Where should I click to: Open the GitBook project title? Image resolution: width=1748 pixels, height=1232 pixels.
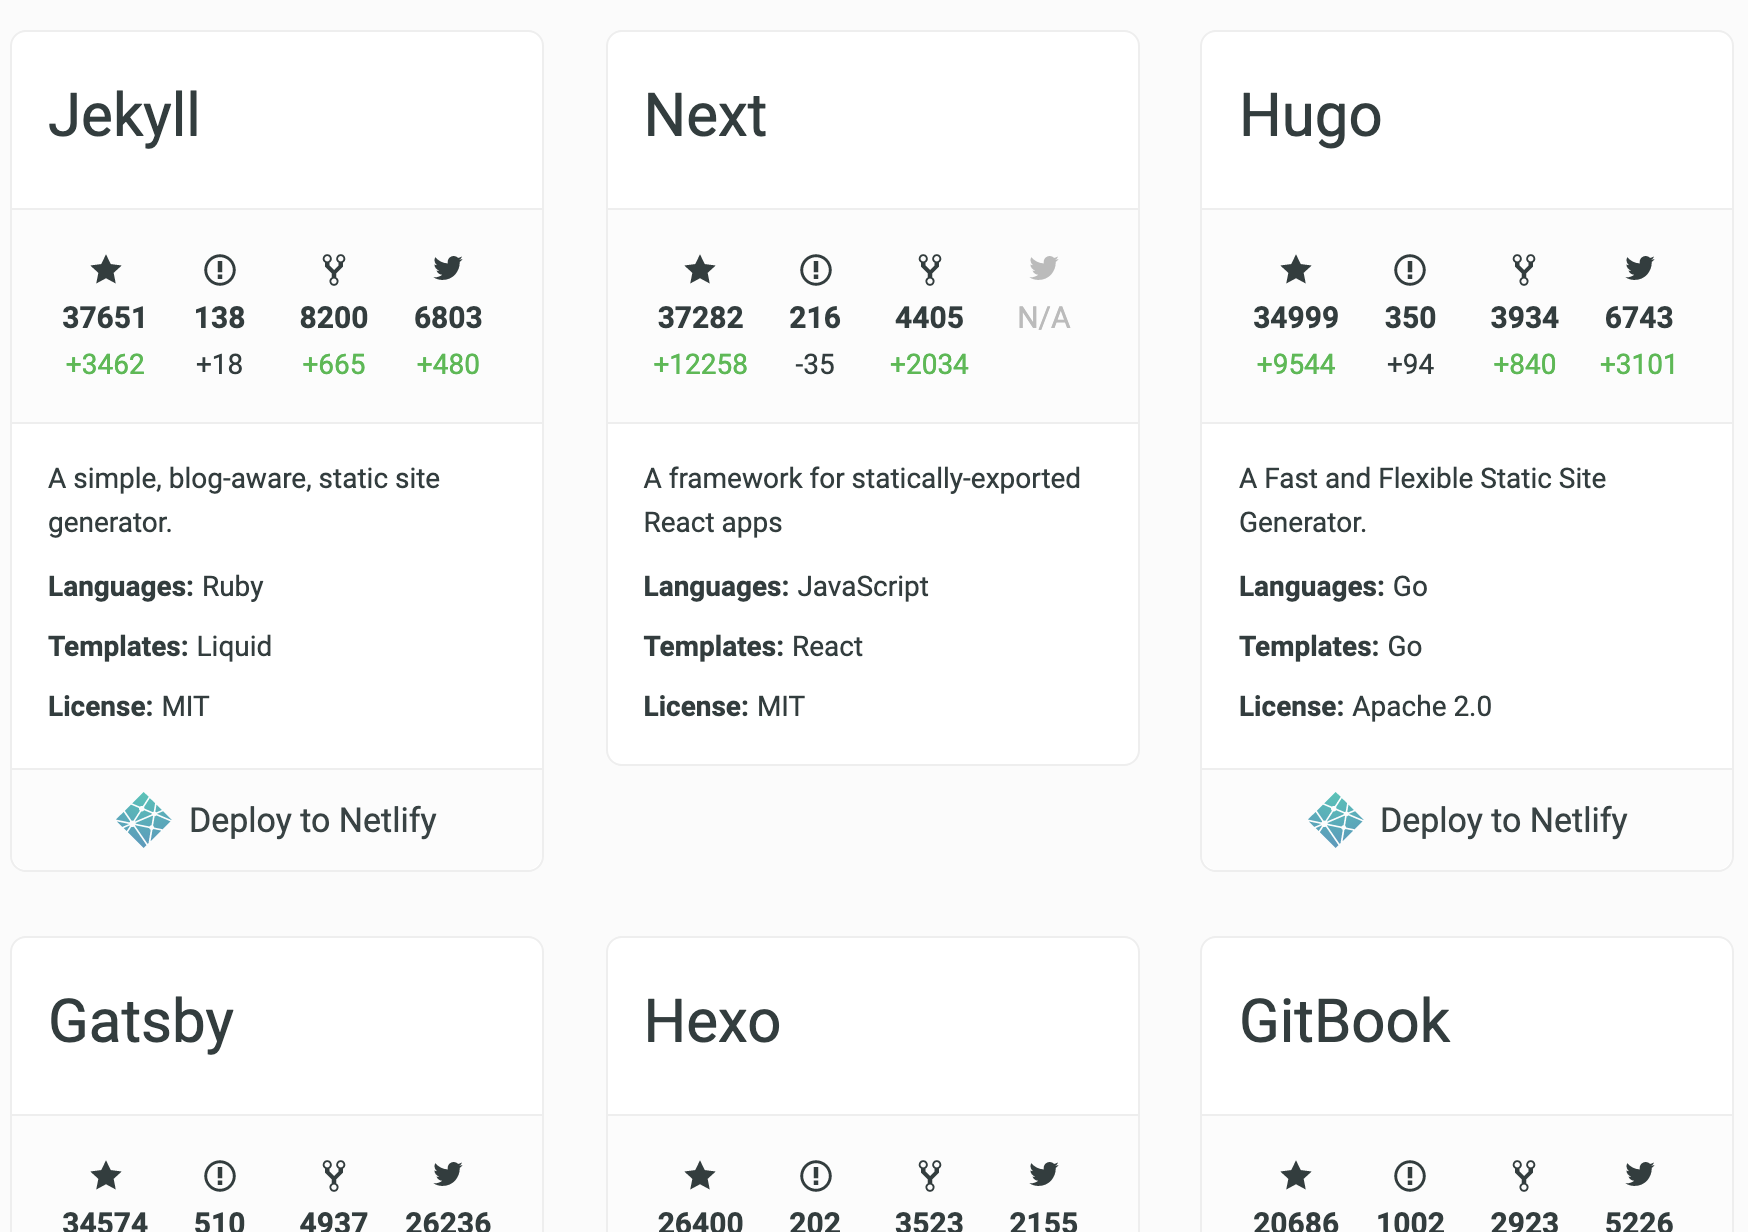(1344, 1022)
